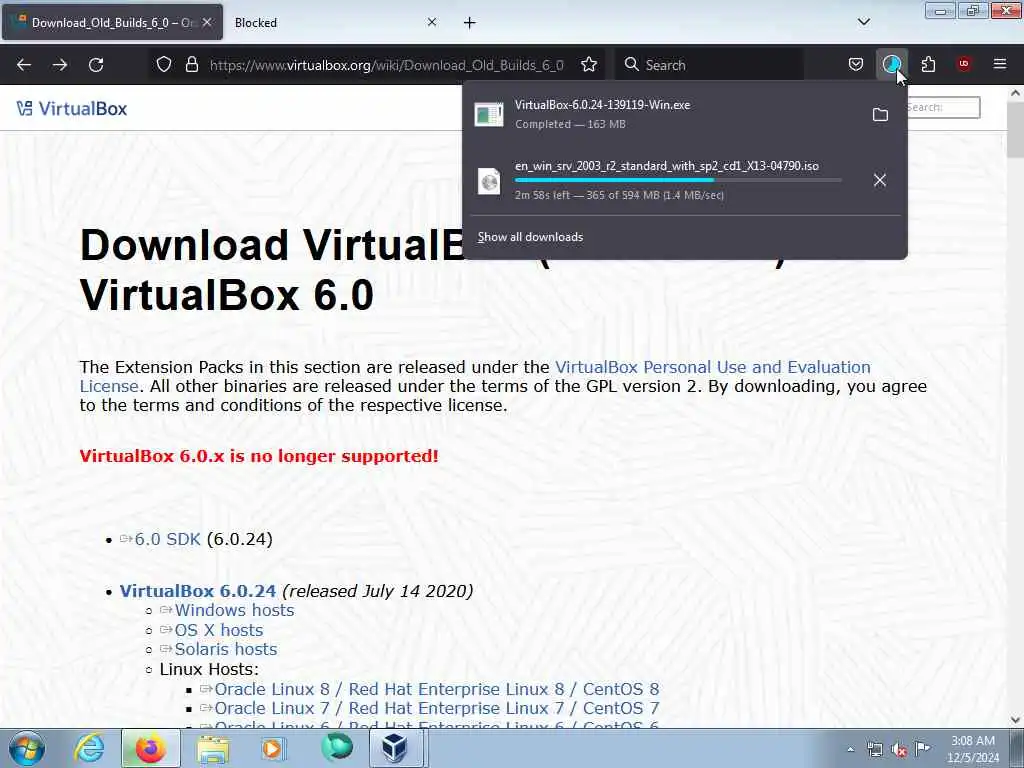
Task: Open completed VirtualBox-6.0.24-139119-Win.exe download
Action: click(665, 114)
